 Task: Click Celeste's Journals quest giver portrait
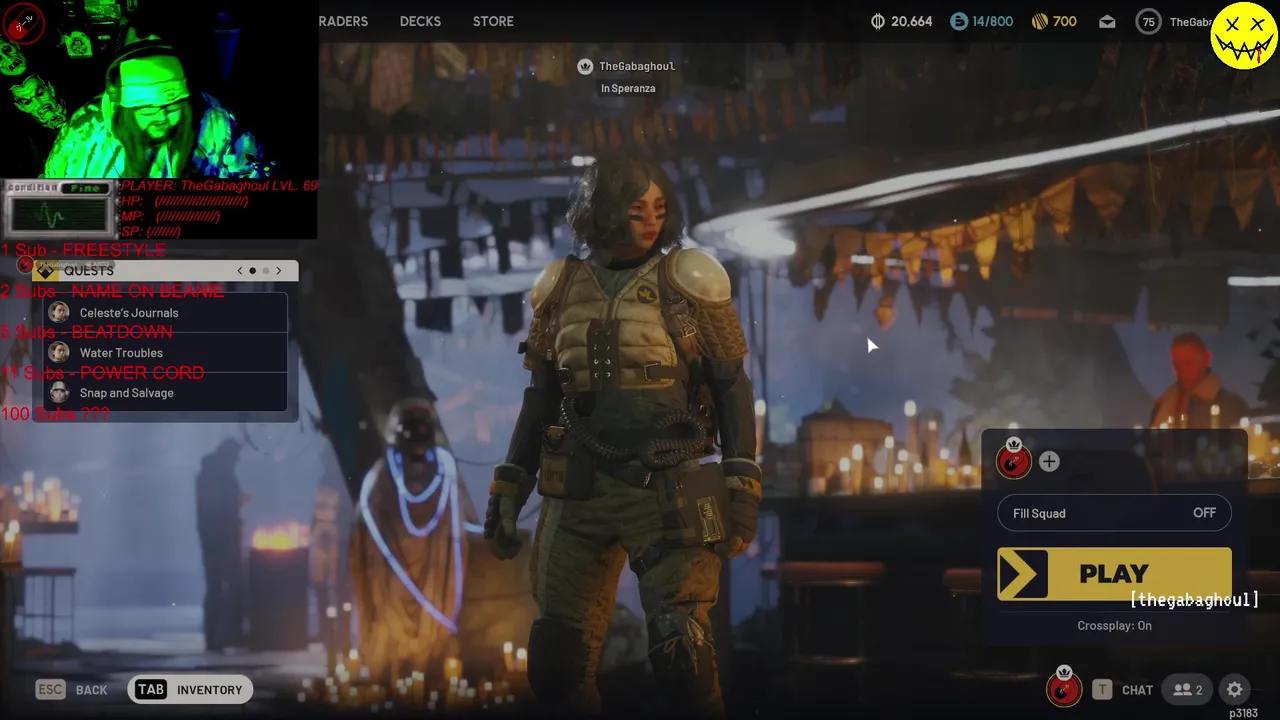coord(59,313)
